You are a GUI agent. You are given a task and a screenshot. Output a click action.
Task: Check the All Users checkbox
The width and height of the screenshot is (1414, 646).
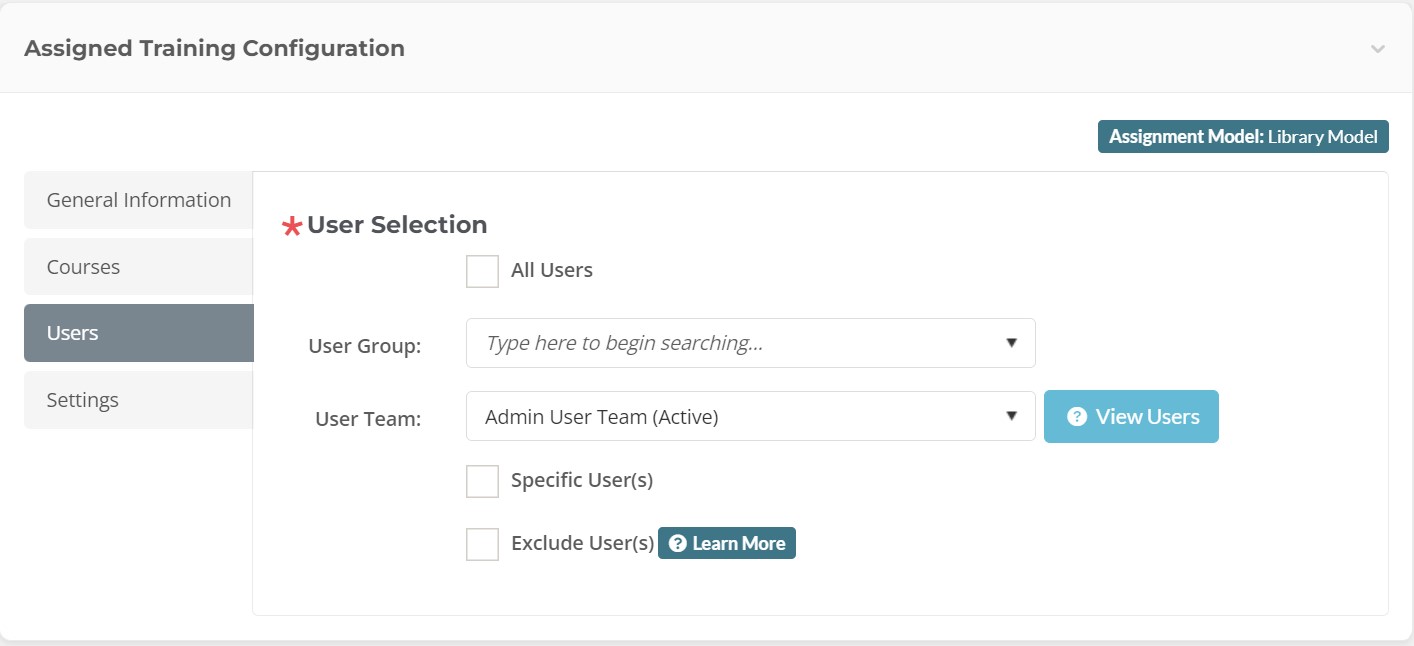[x=482, y=271]
